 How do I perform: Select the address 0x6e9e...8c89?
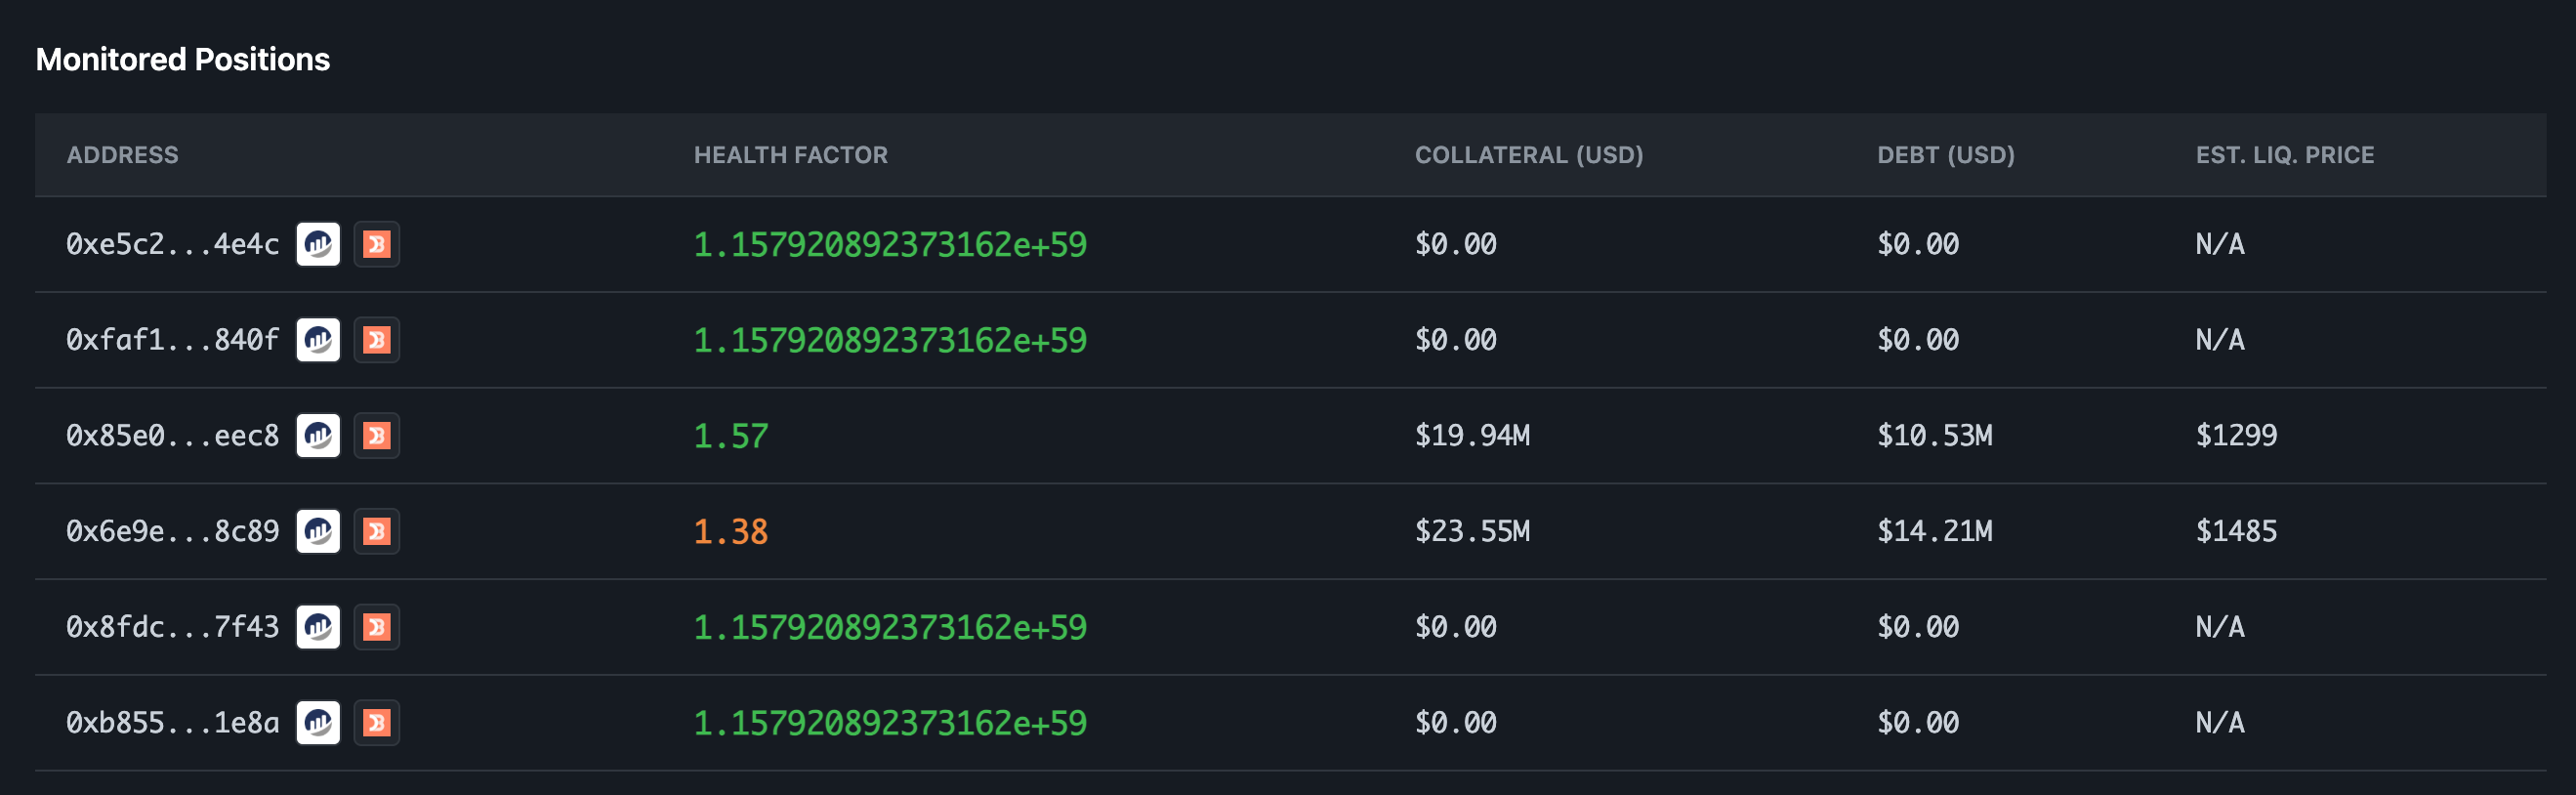pos(172,531)
